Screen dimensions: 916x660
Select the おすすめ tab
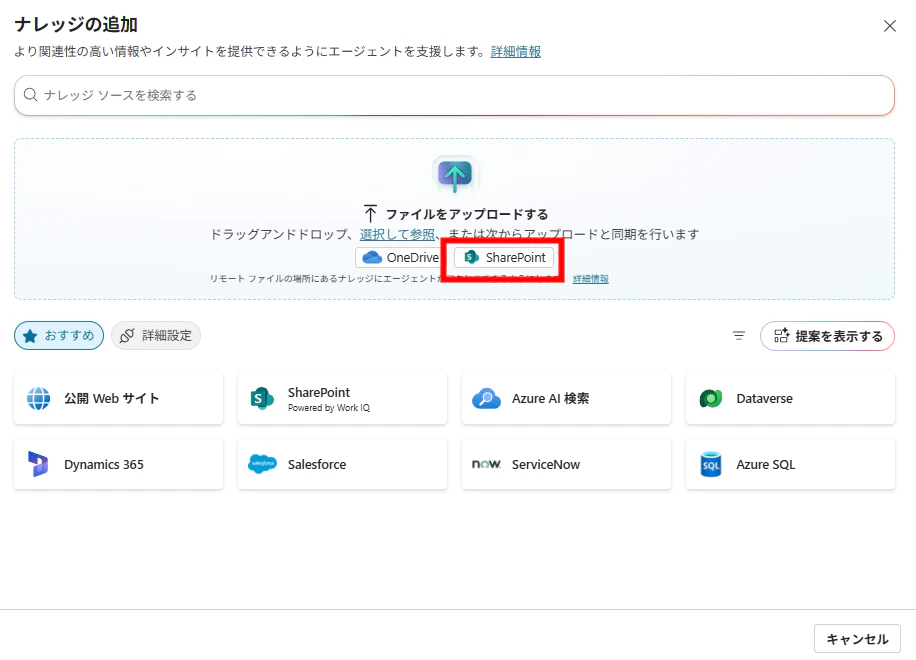[59, 336]
